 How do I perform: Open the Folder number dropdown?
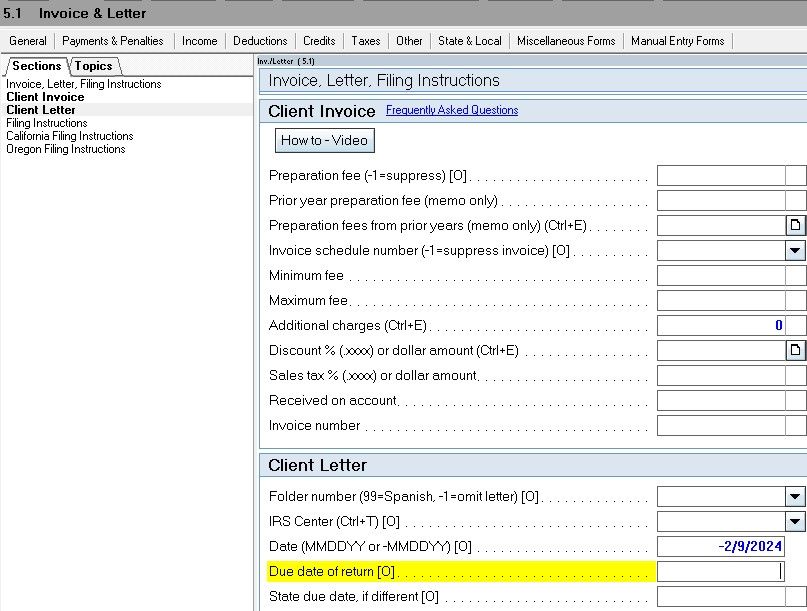795,496
